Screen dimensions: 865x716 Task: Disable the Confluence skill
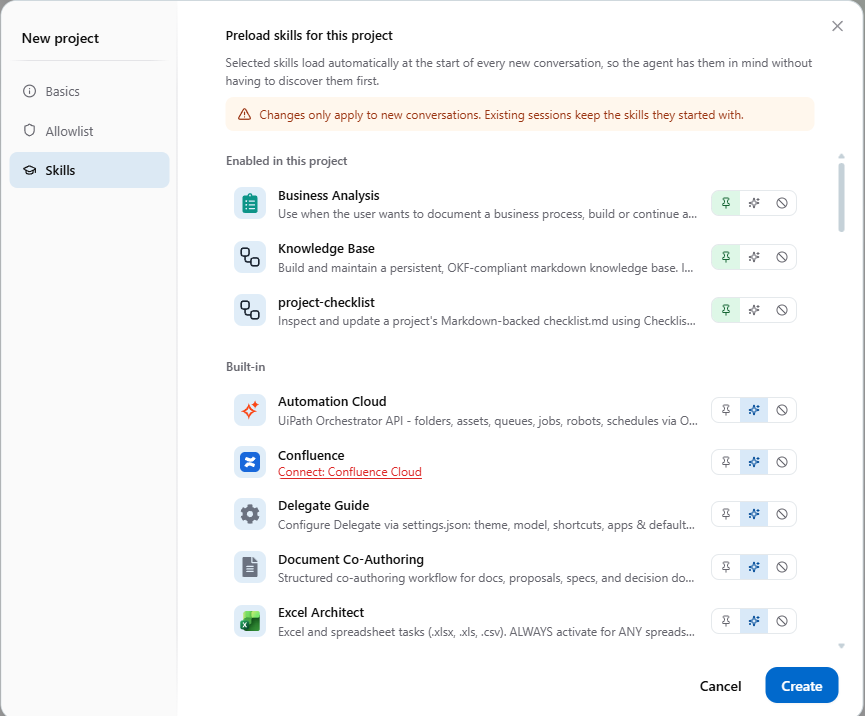[x=782, y=462]
